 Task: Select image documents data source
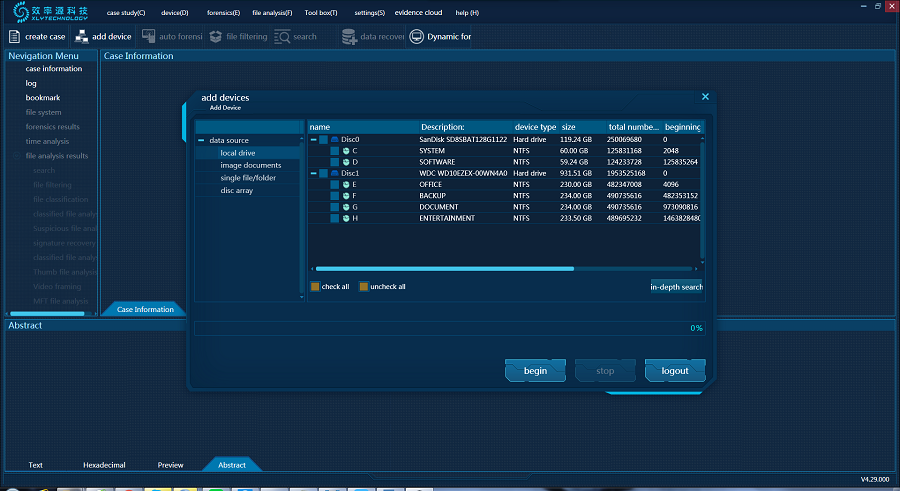tap(250, 165)
